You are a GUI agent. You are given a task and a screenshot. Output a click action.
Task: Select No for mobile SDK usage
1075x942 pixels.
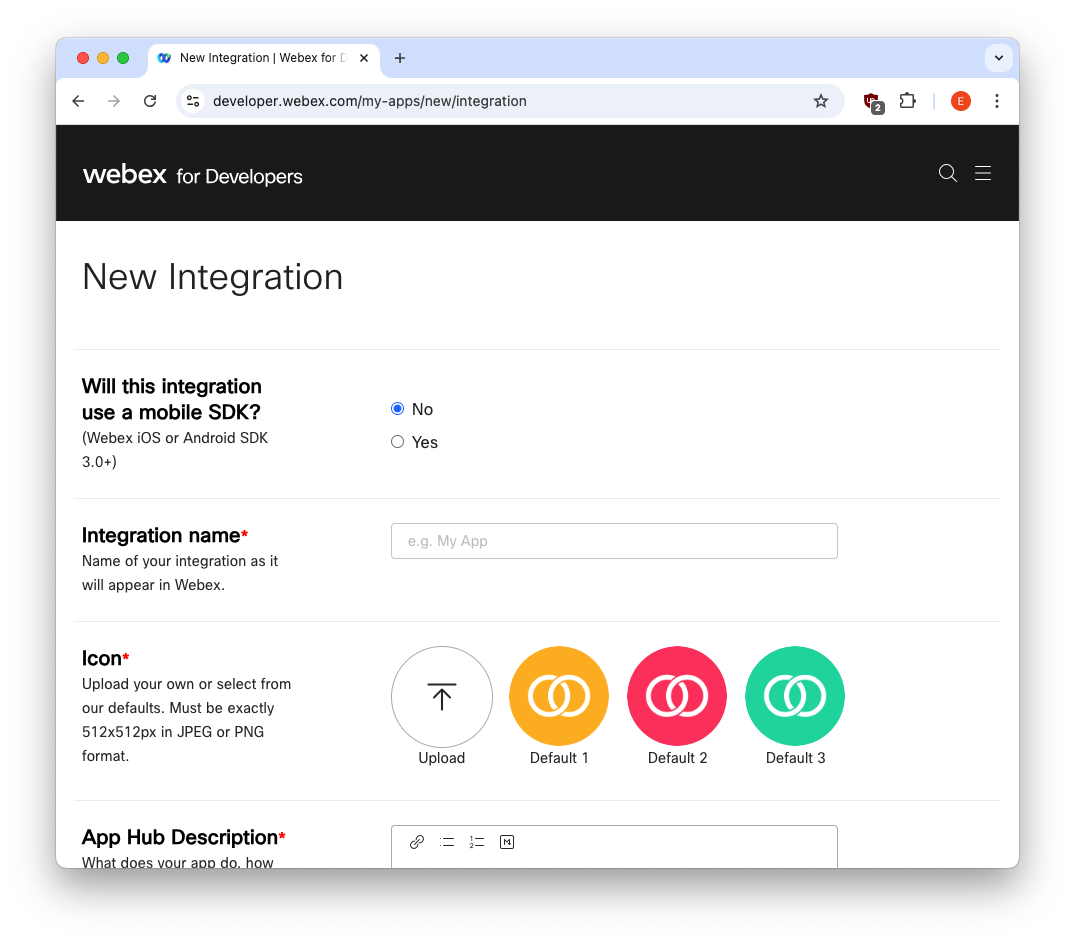click(397, 408)
